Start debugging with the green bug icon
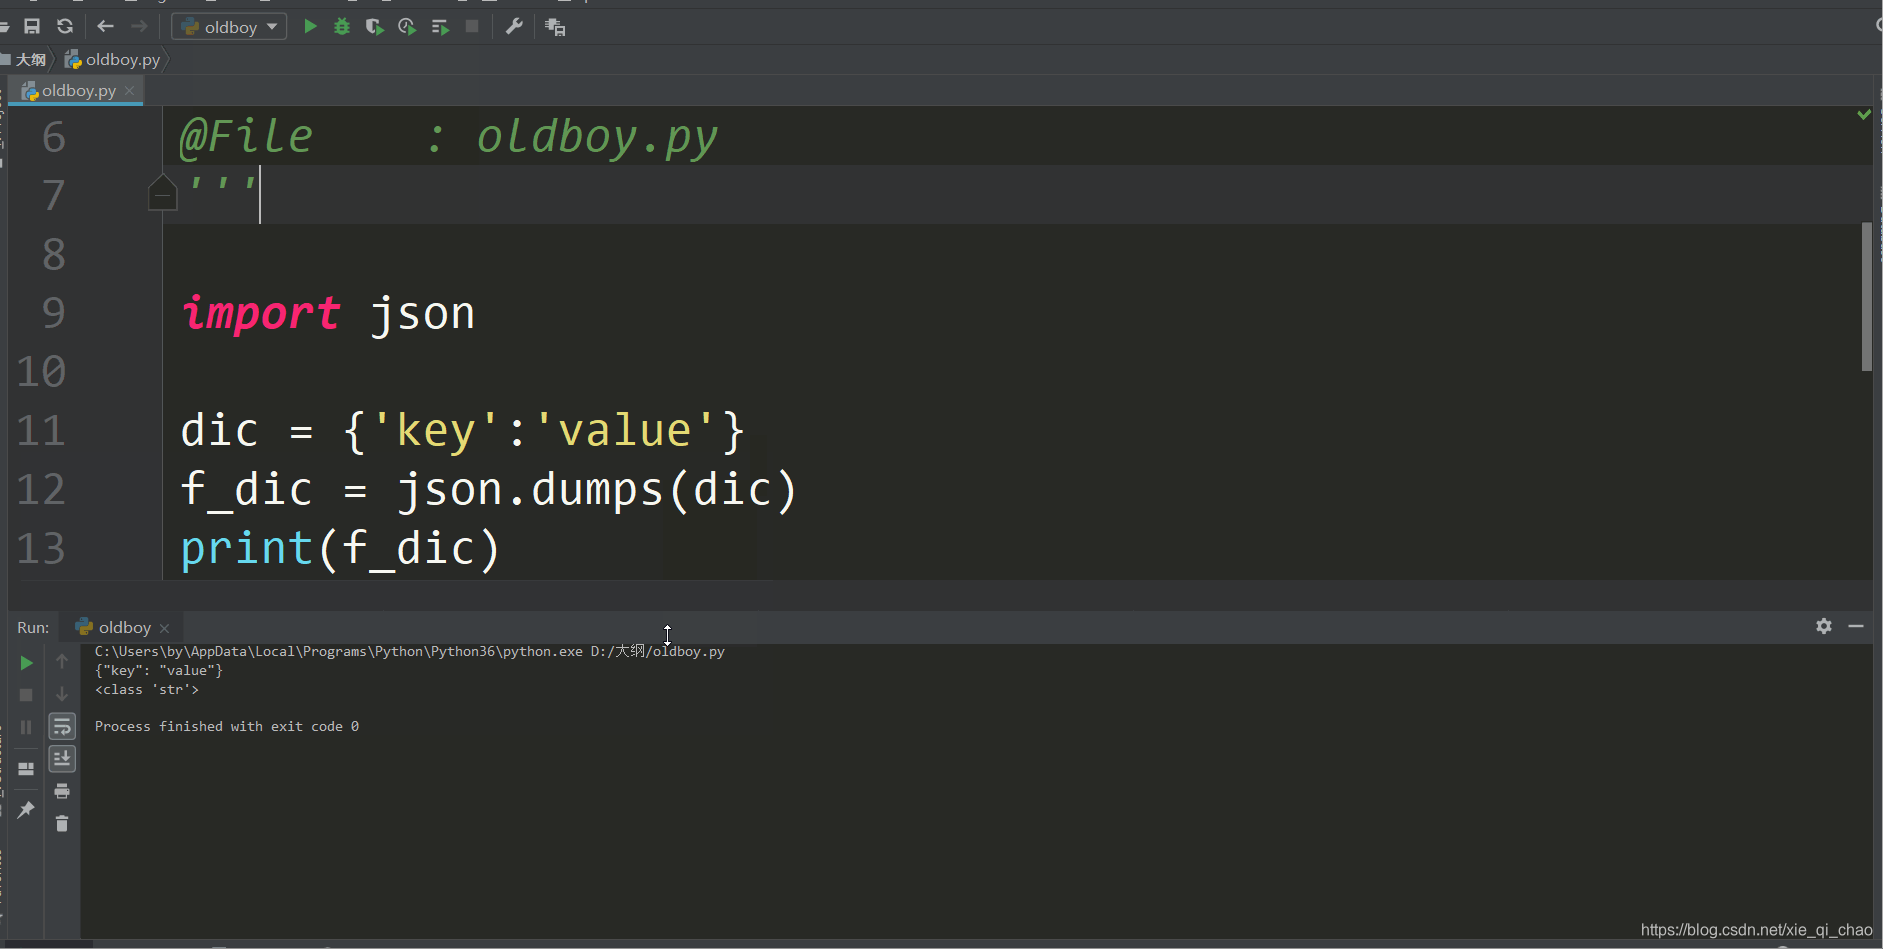Image resolution: width=1883 pixels, height=949 pixels. point(342,27)
